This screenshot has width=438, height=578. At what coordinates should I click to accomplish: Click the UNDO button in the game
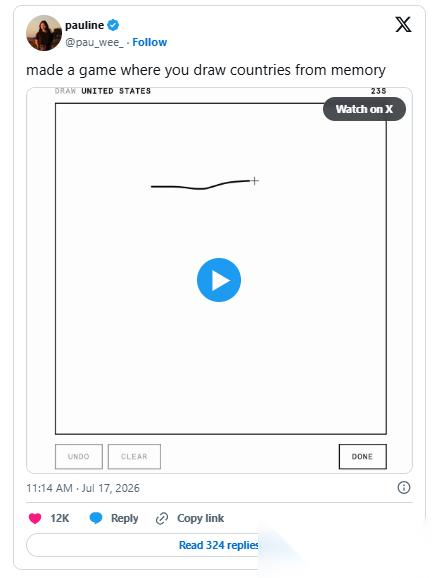point(79,457)
